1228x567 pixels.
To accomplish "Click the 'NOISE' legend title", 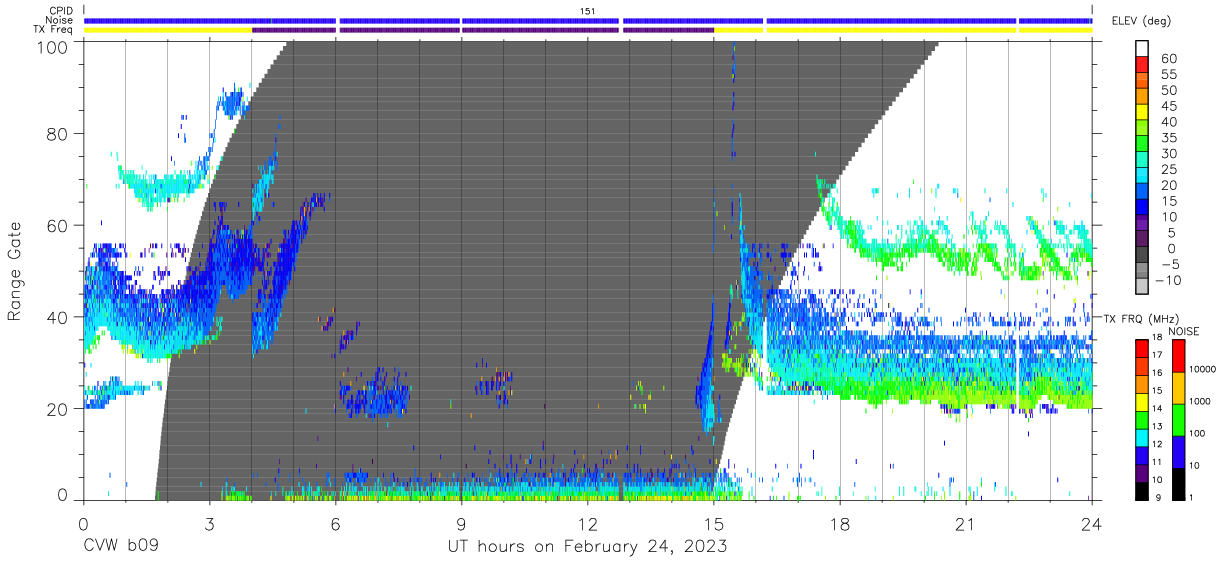I will tap(1183, 331).
